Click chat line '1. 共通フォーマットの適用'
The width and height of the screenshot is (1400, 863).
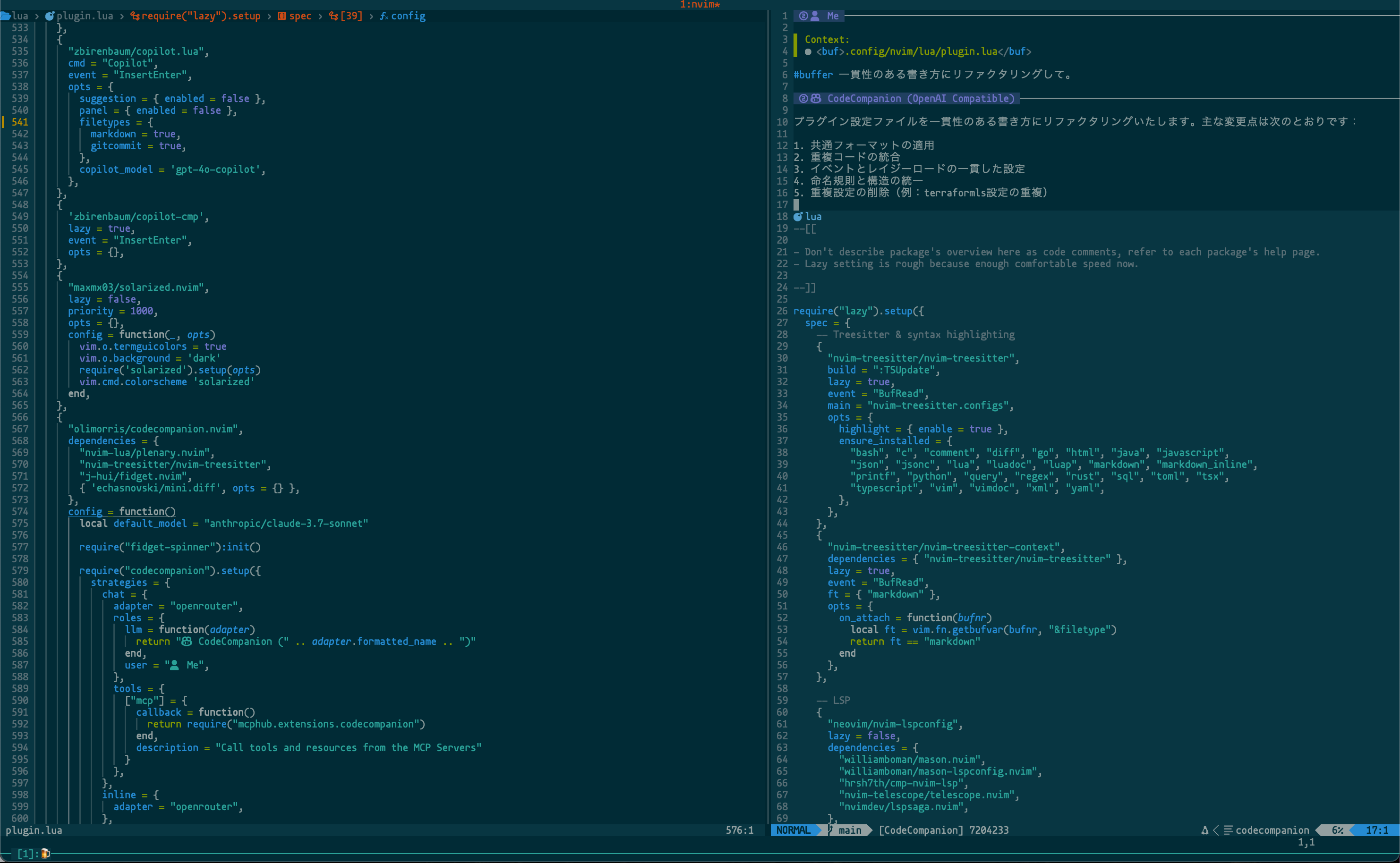[863, 145]
